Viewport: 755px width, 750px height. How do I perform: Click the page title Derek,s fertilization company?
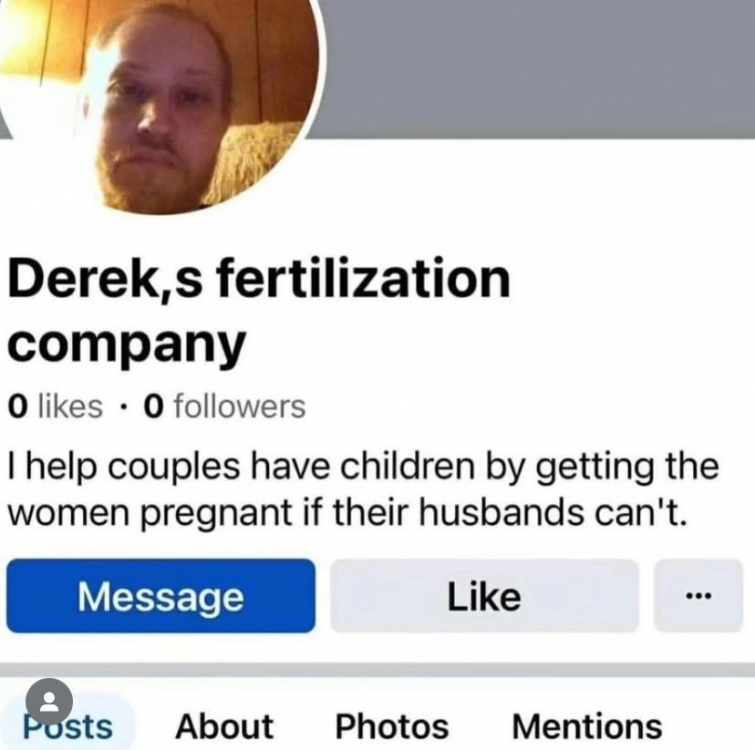coord(259,312)
